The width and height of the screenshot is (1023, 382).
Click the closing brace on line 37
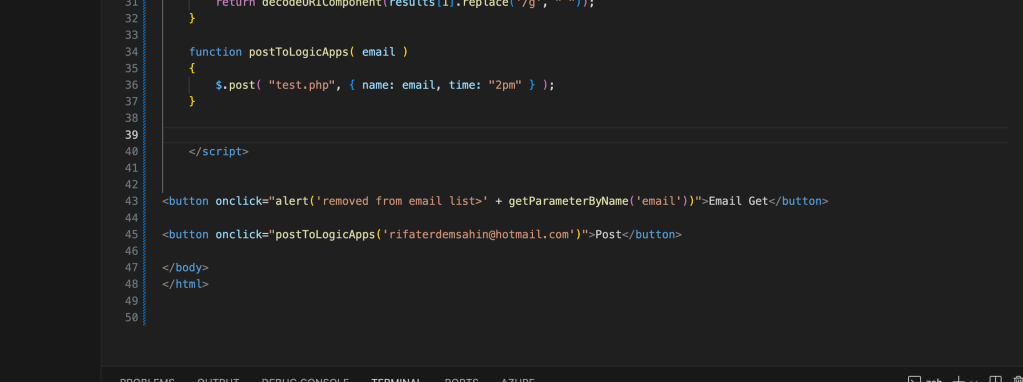tap(192, 101)
